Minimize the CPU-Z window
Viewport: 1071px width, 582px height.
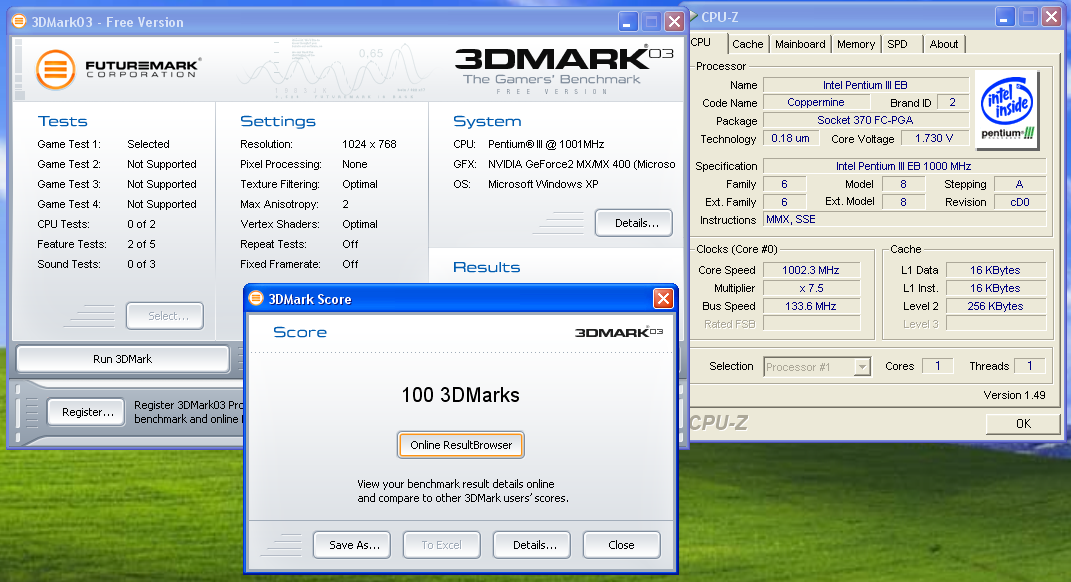1005,16
